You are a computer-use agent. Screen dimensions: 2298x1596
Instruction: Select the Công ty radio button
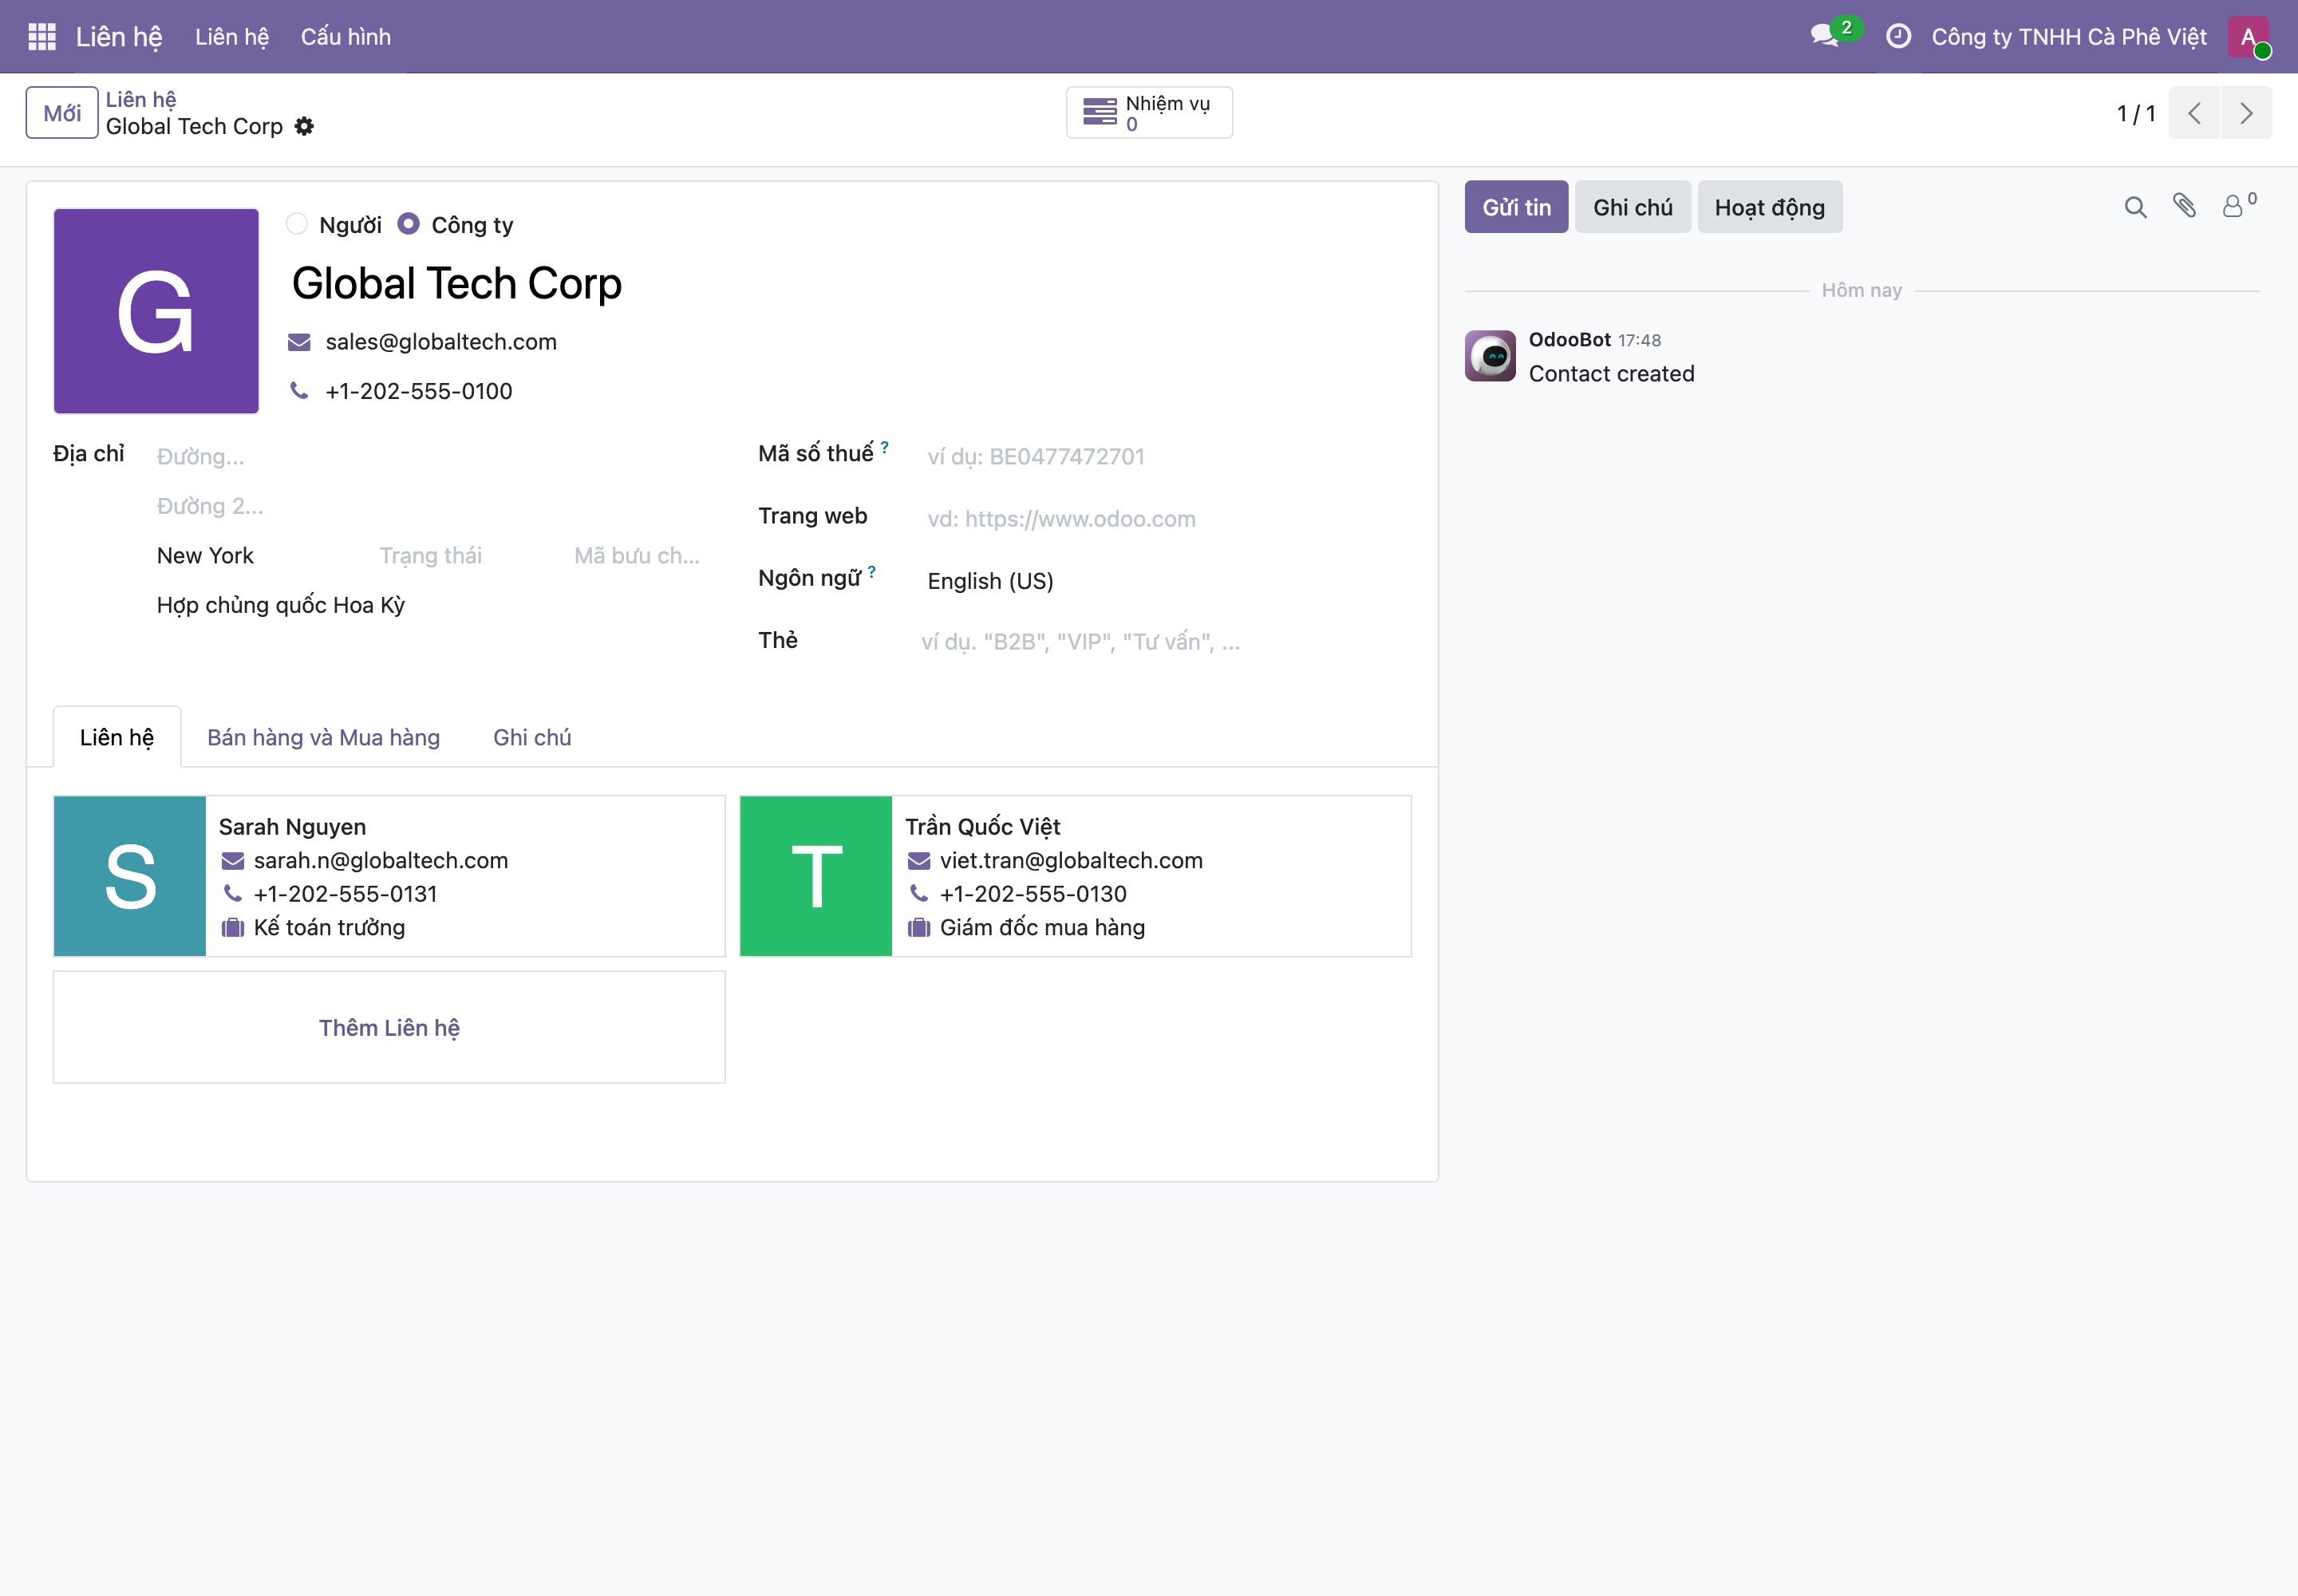pyautogui.click(x=408, y=224)
